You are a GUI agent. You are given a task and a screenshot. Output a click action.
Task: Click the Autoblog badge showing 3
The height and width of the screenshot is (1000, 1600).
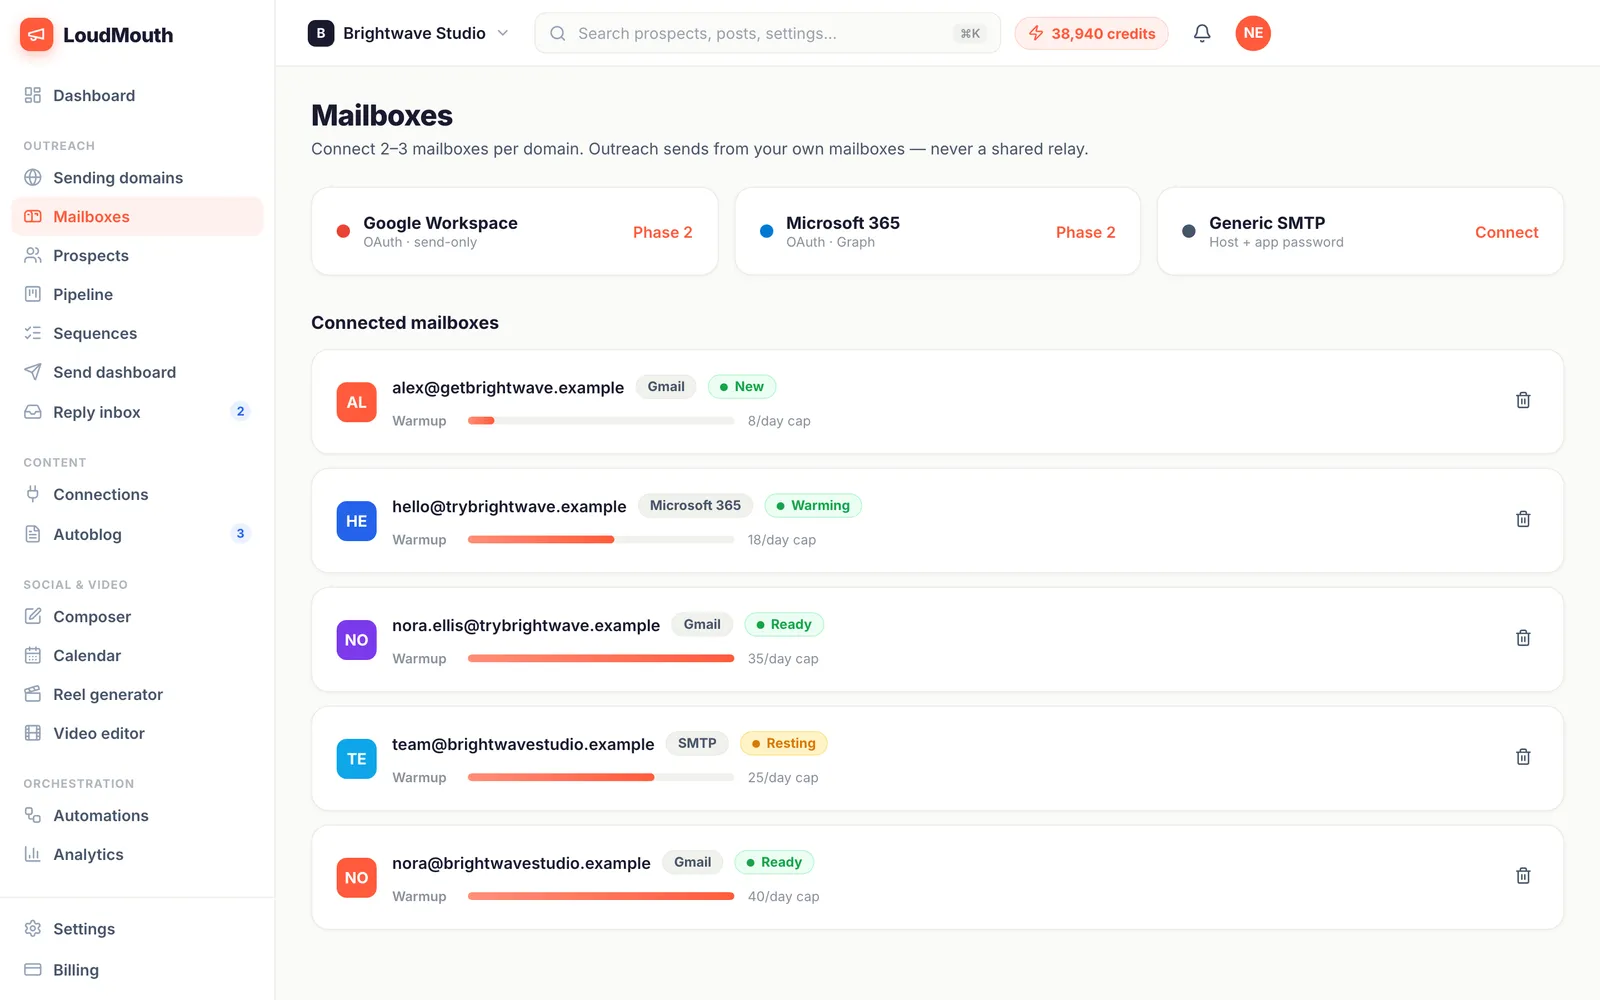[x=240, y=533]
